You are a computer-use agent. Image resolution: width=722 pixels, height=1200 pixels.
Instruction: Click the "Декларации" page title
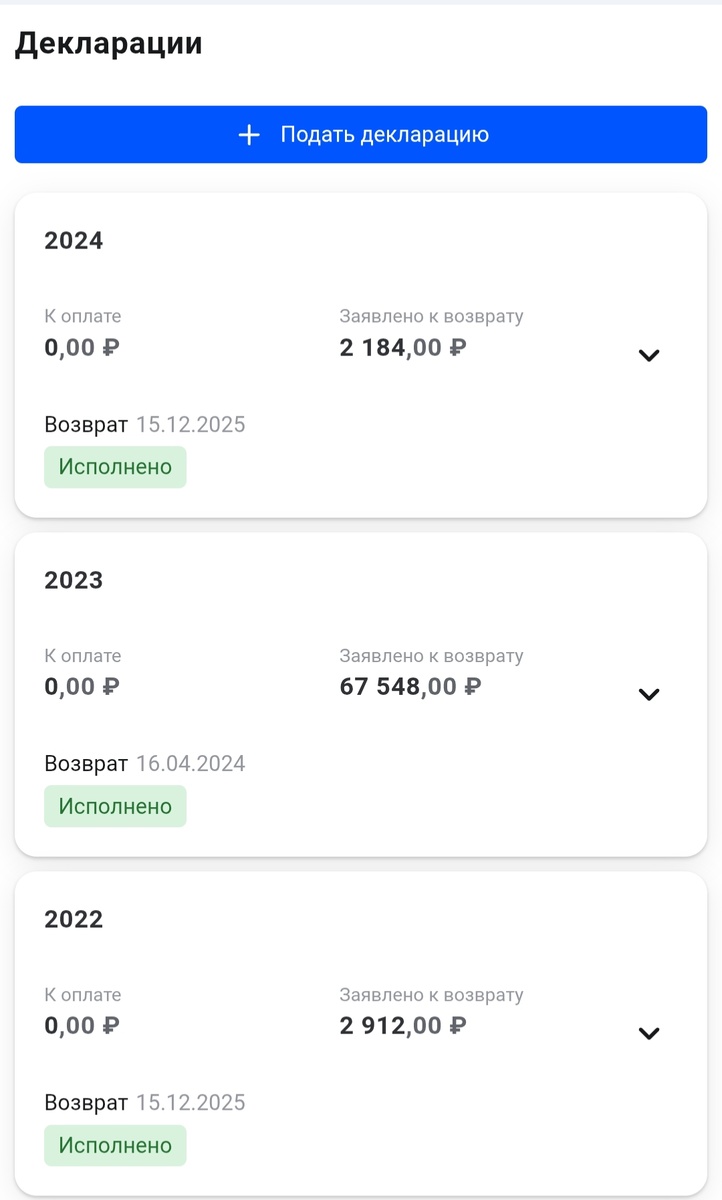(109, 44)
